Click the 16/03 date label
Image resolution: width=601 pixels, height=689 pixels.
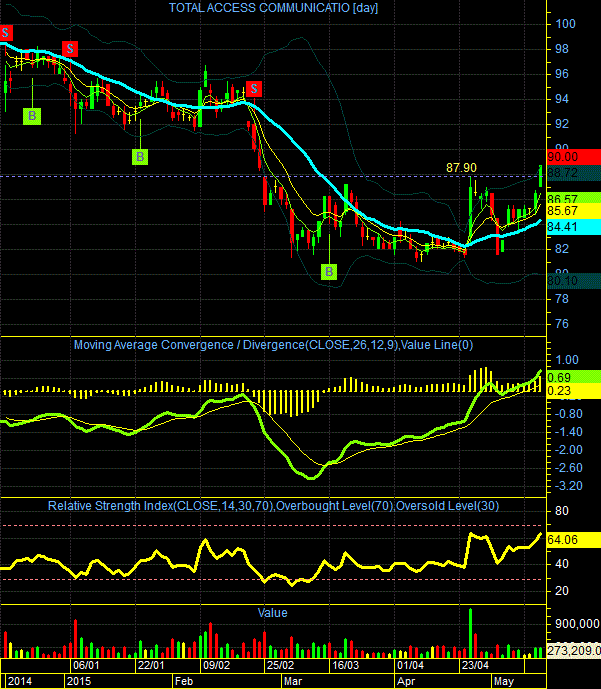tap(345, 665)
